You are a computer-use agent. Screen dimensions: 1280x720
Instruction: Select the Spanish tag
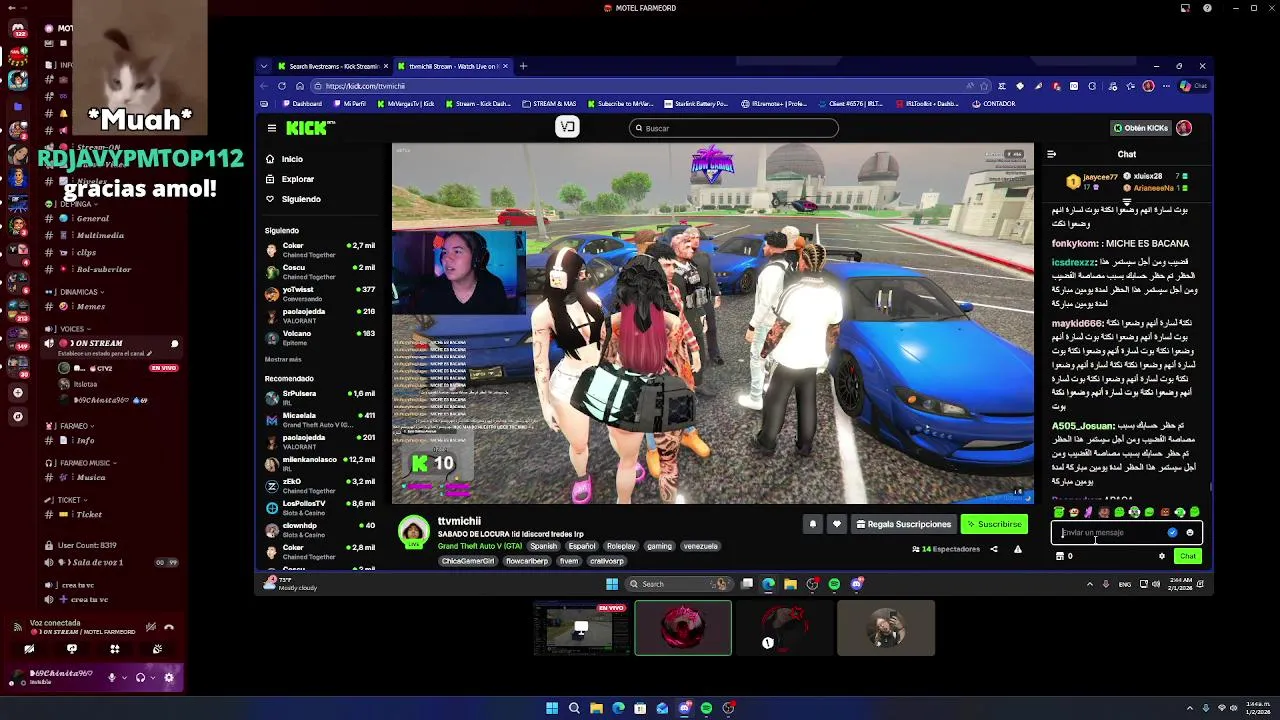(x=543, y=546)
